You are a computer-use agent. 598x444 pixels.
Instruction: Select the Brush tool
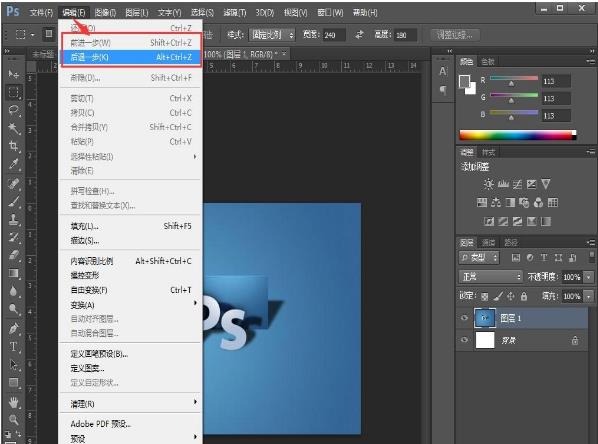(14, 201)
